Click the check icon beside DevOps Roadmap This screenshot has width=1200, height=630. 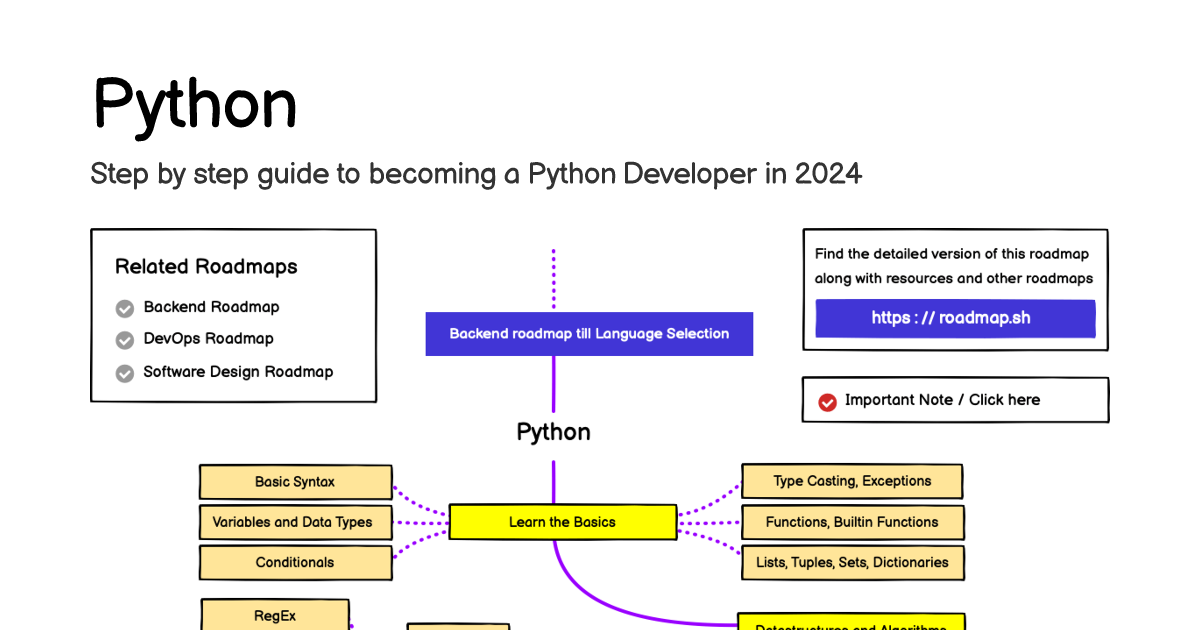125,340
